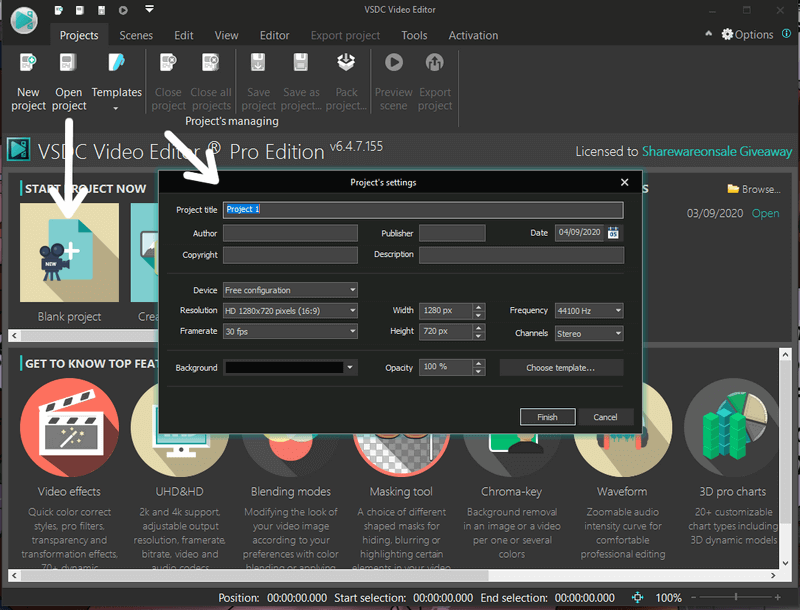Click the zoom in plus in status bar
The image size is (800, 610).
click(x=777, y=597)
